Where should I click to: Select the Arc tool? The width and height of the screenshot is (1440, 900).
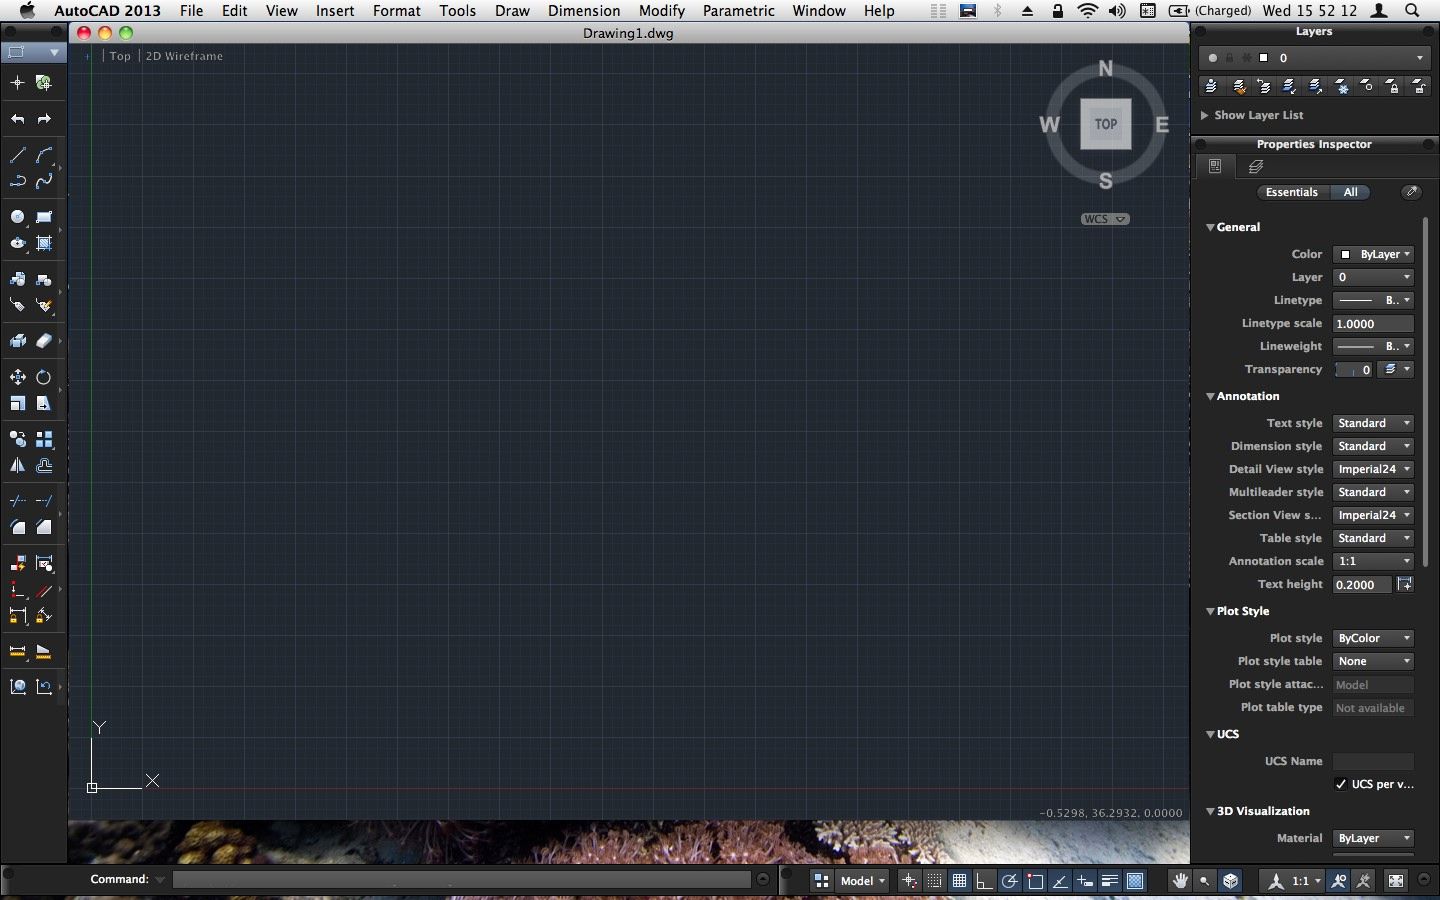click(43, 155)
